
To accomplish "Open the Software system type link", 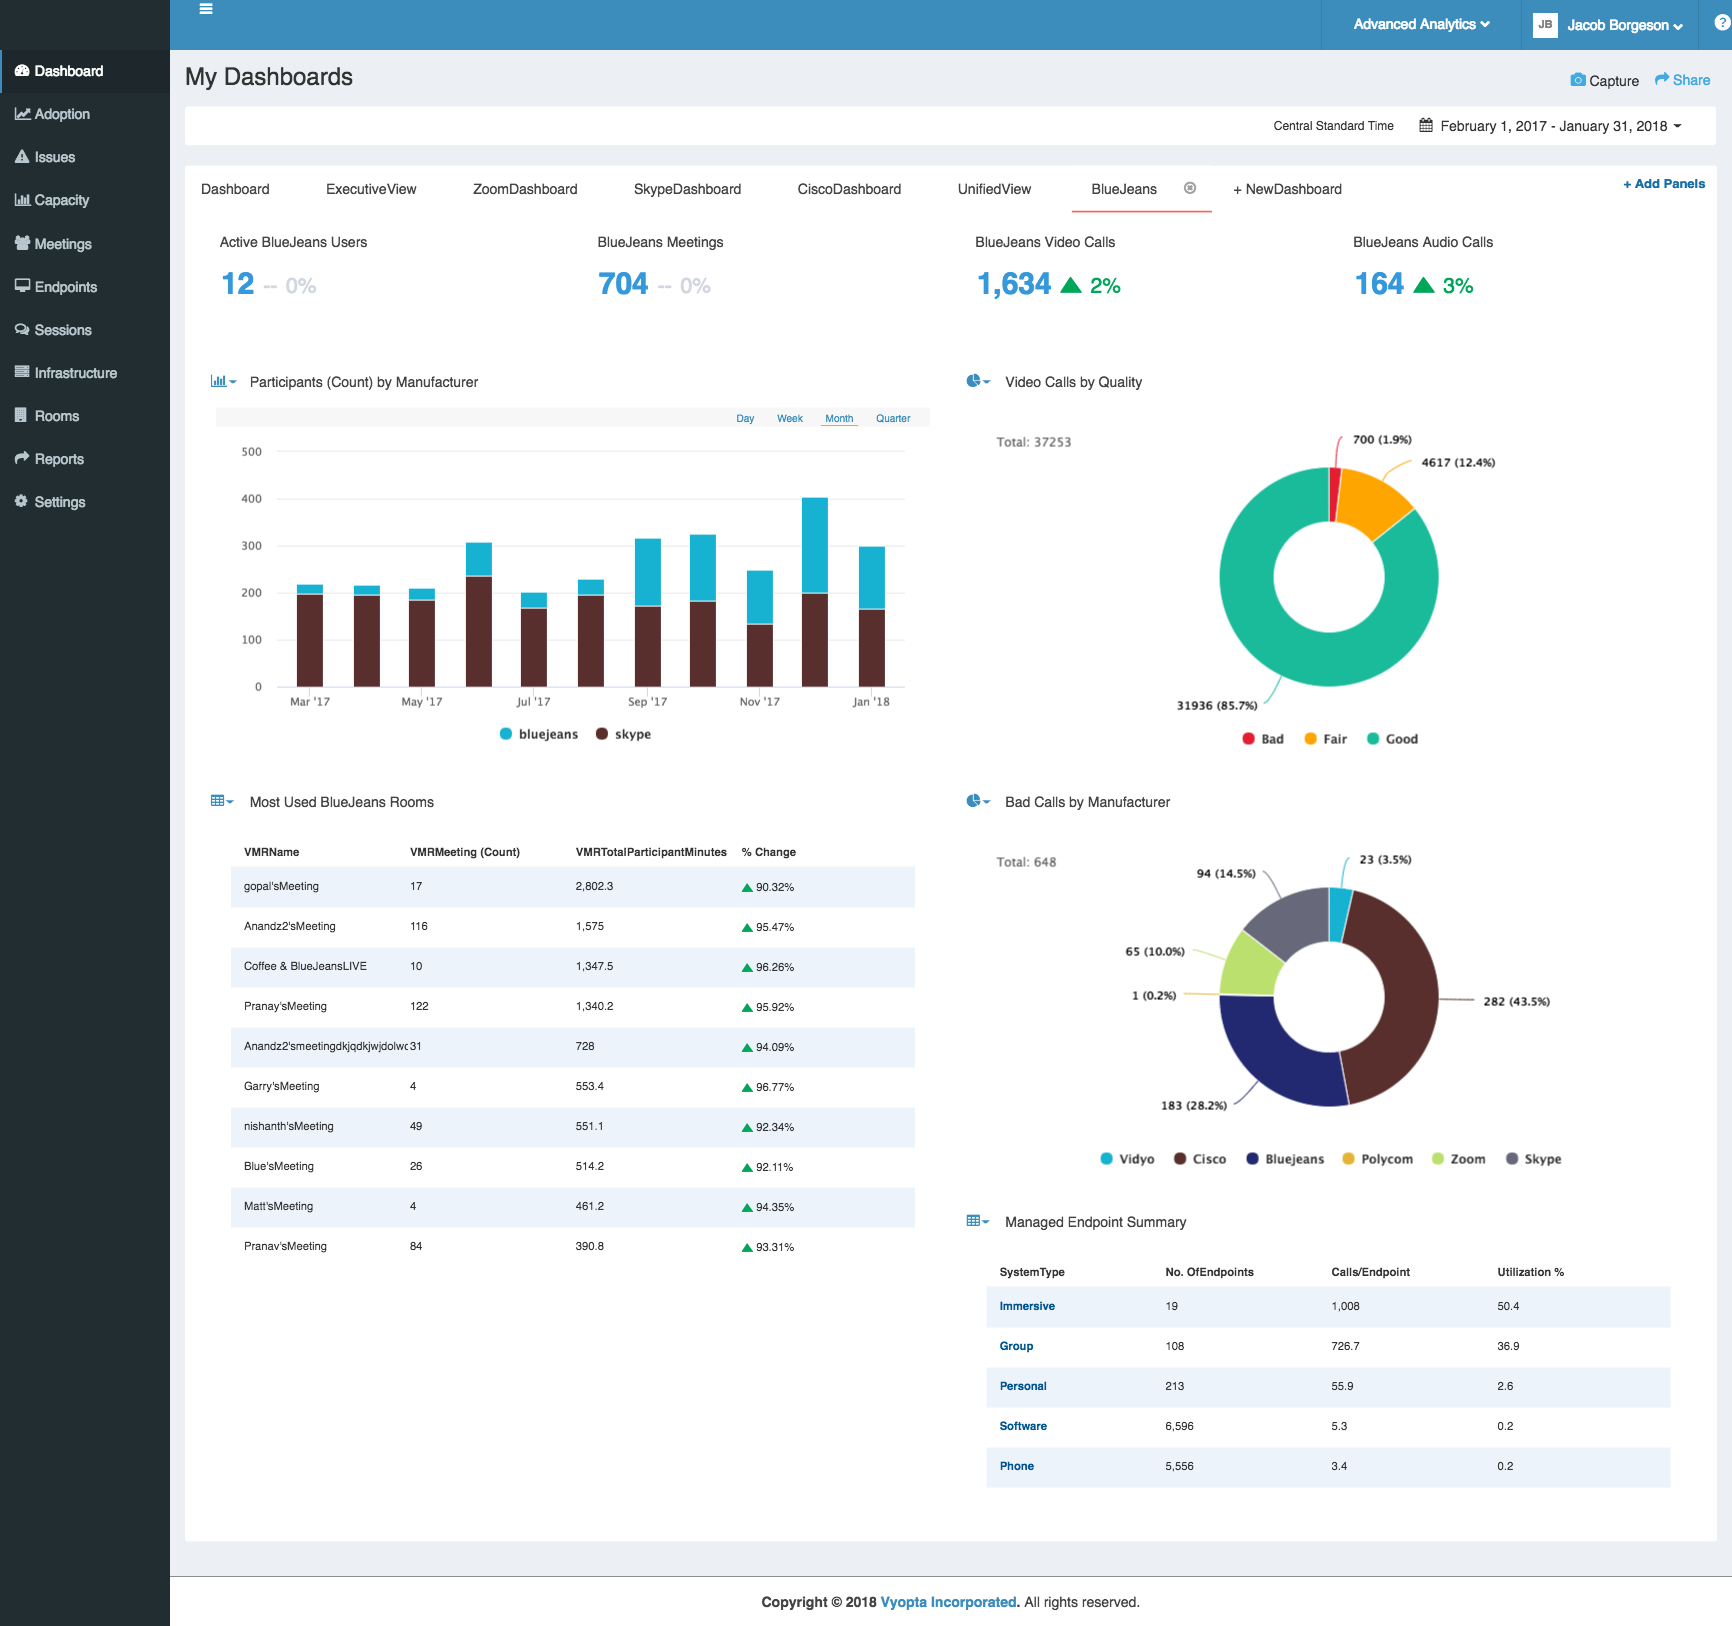I will [x=1023, y=1426].
